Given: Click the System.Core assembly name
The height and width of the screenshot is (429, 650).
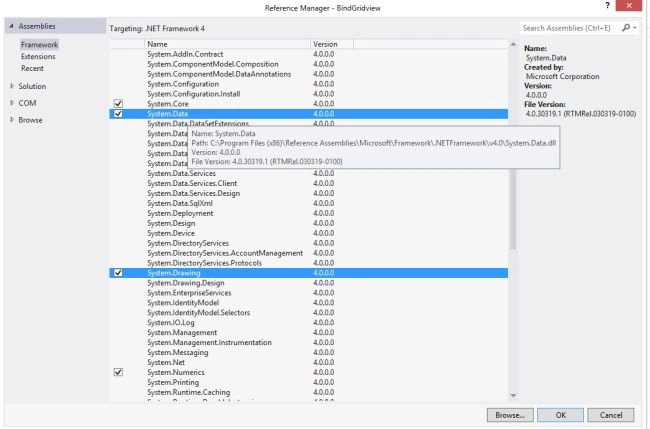Looking at the screenshot, I should [168, 104].
